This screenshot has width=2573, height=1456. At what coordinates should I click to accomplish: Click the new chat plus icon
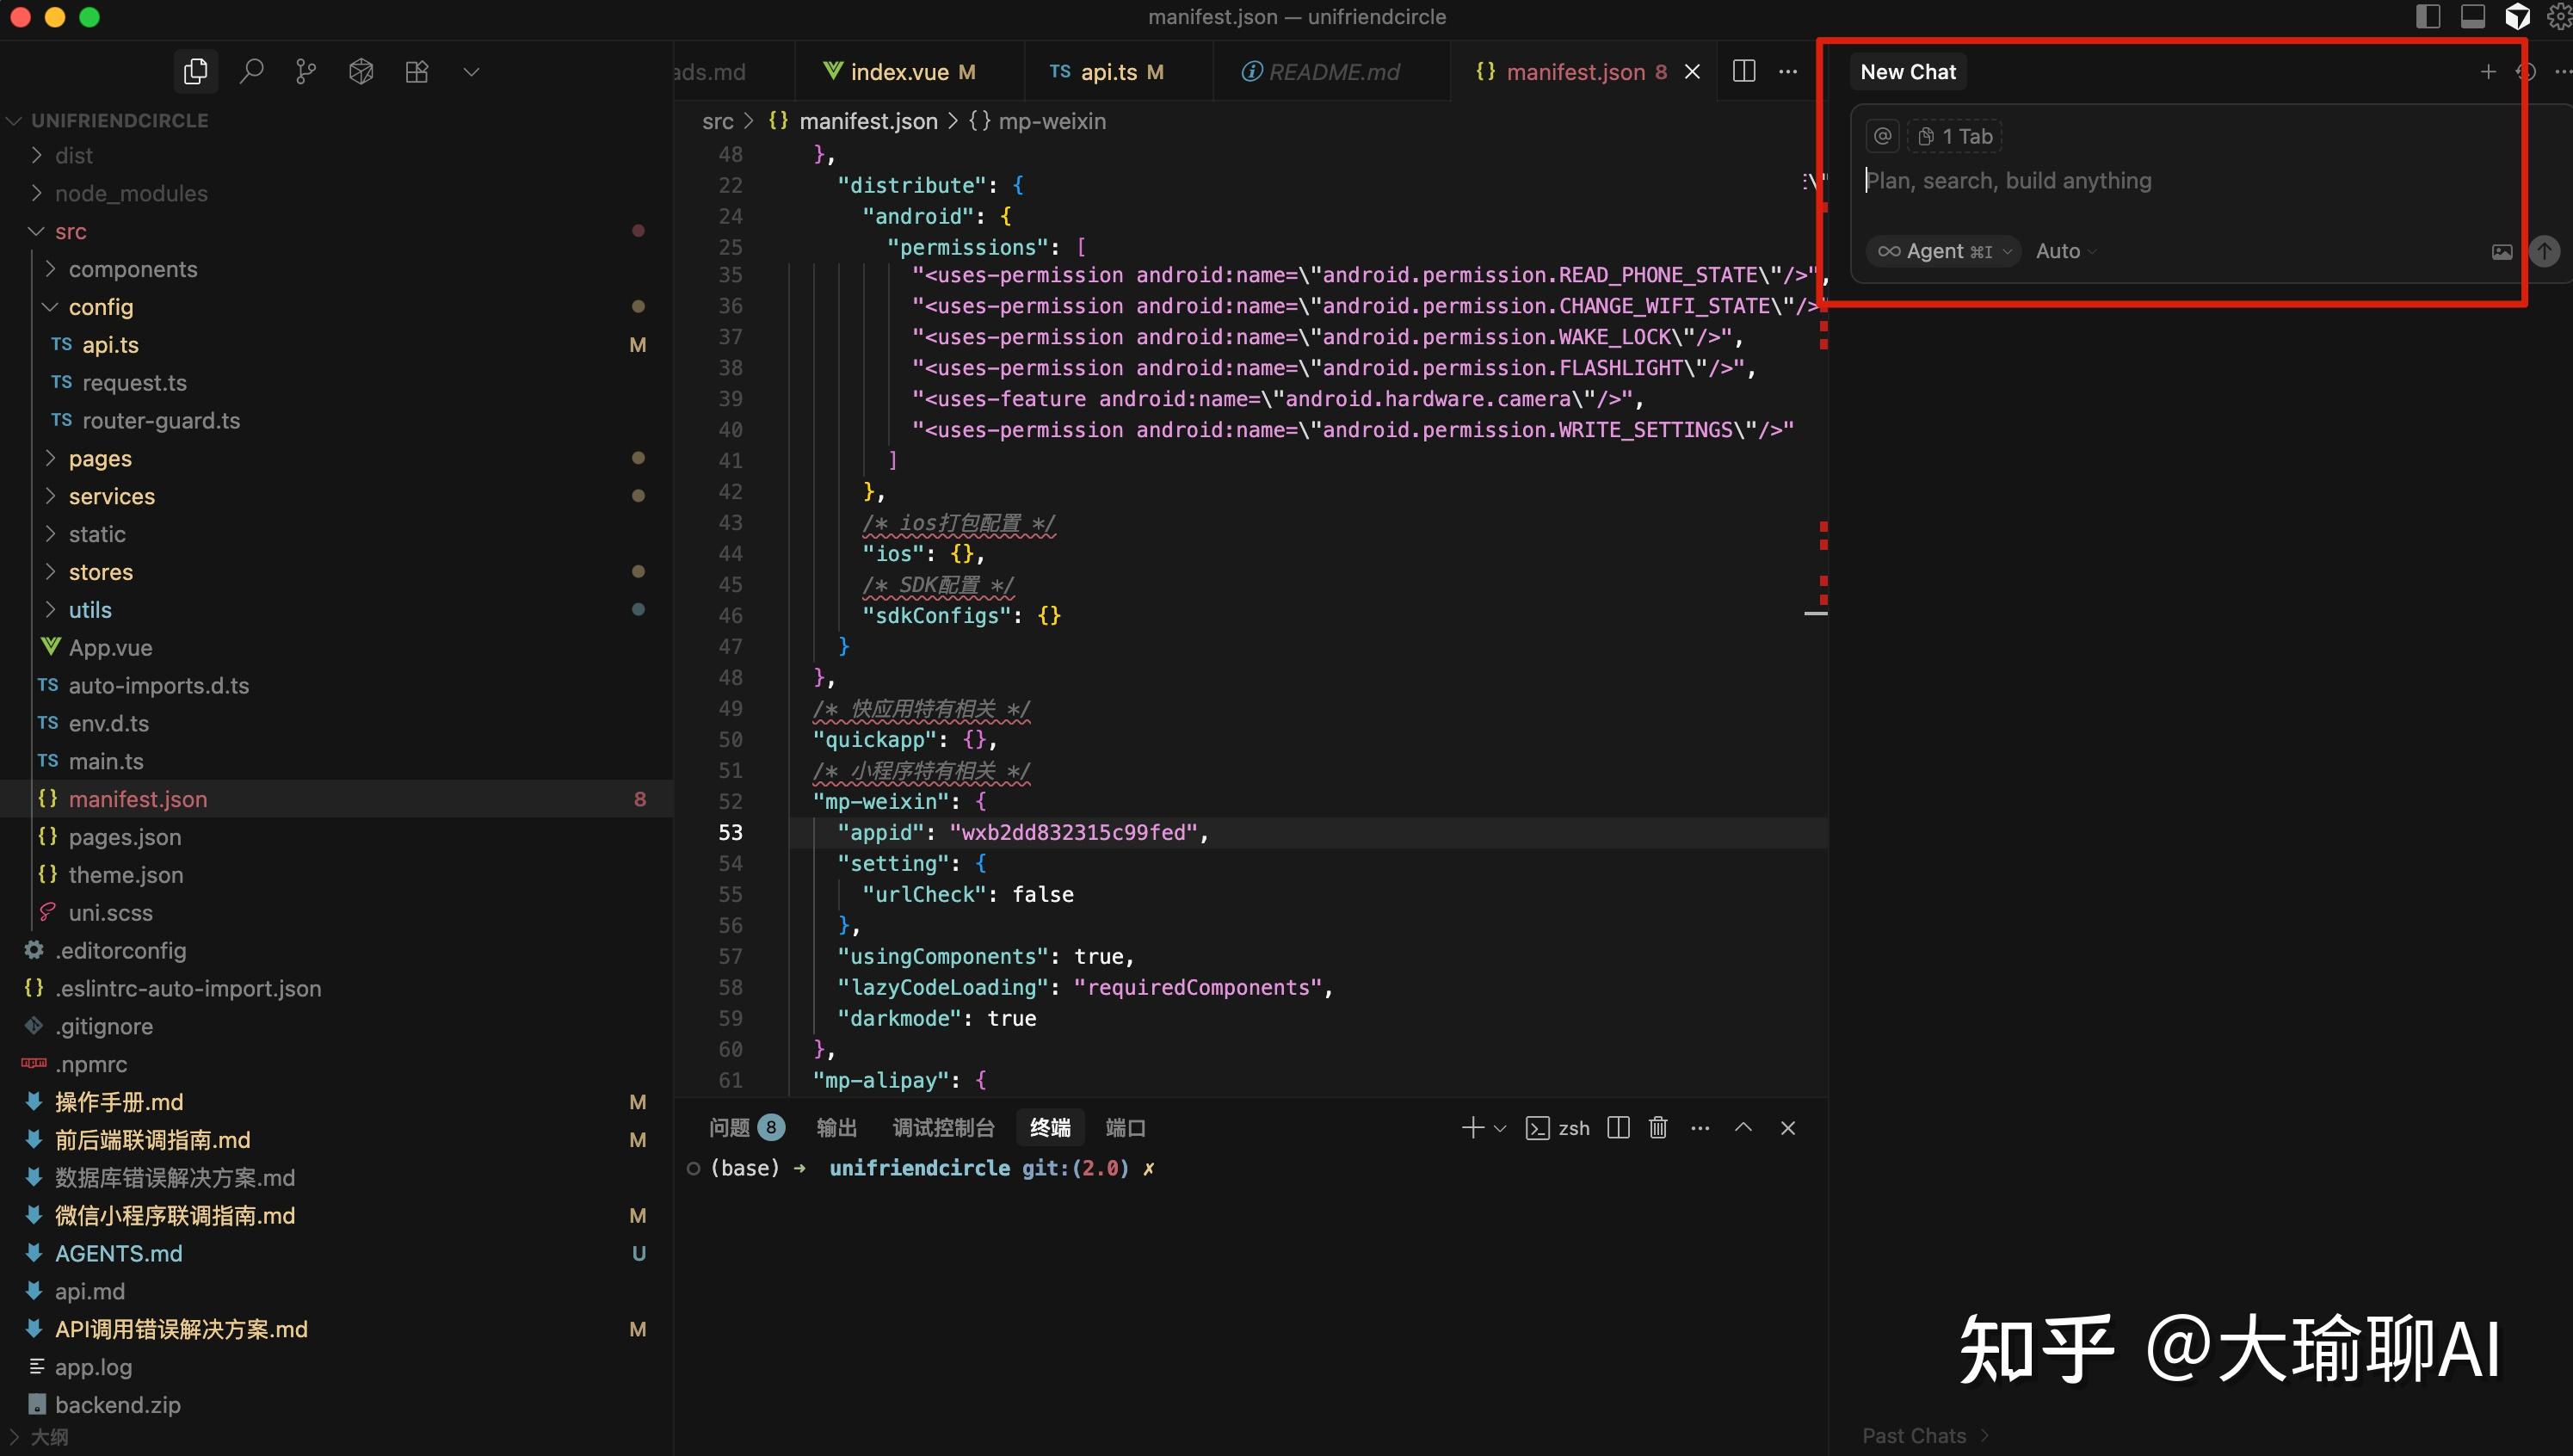[2488, 71]
